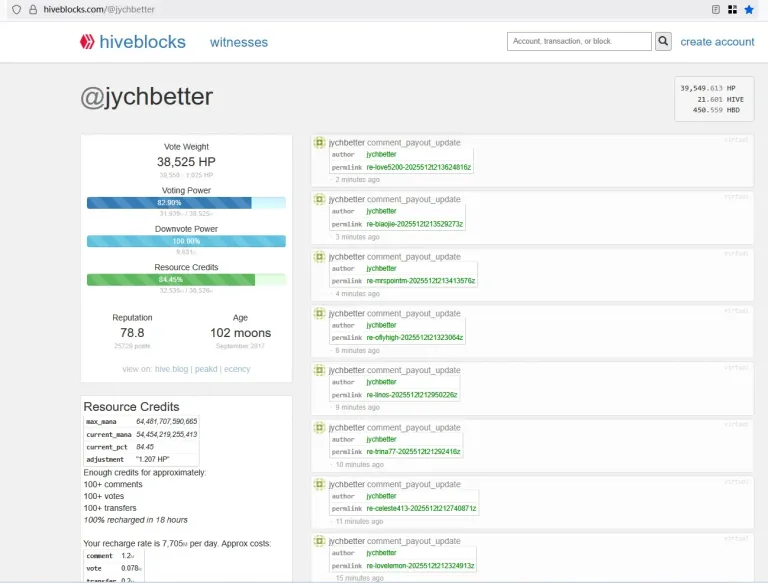Click the '3 minutes ago' timestamp
The image size is (768, 583).
(358, 237)
